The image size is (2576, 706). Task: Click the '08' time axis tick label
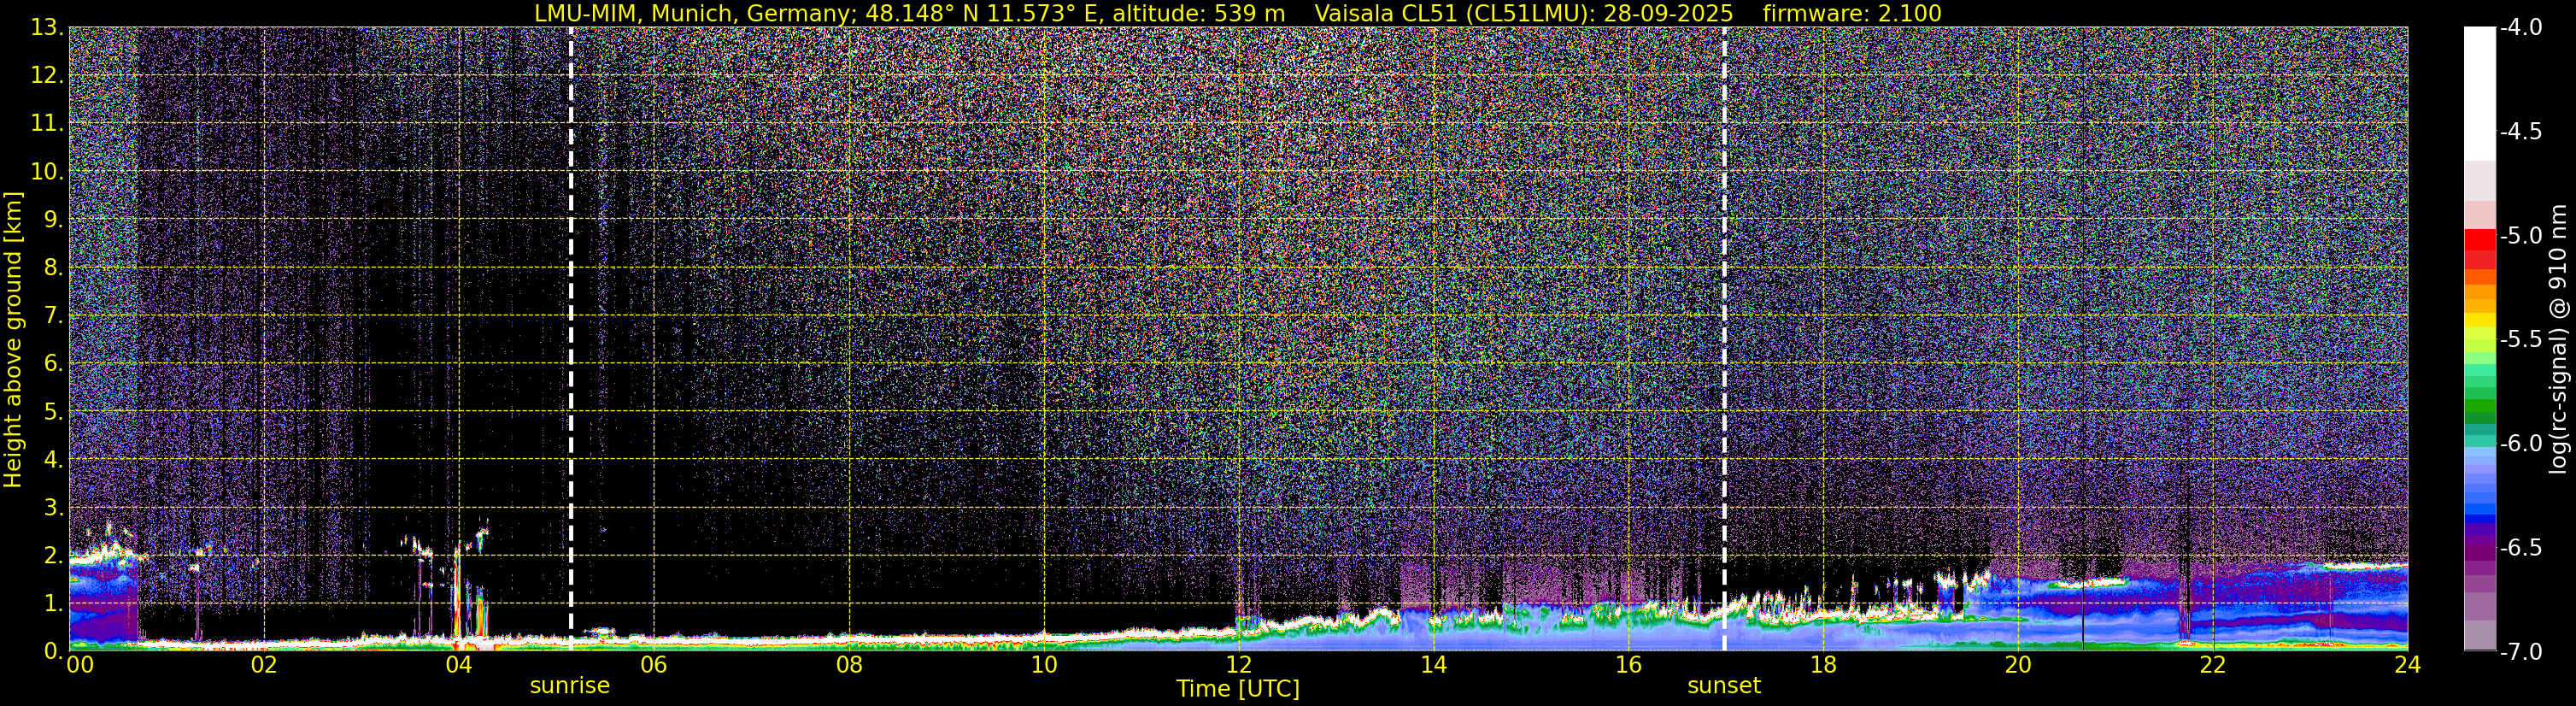(x=848, y=665)
